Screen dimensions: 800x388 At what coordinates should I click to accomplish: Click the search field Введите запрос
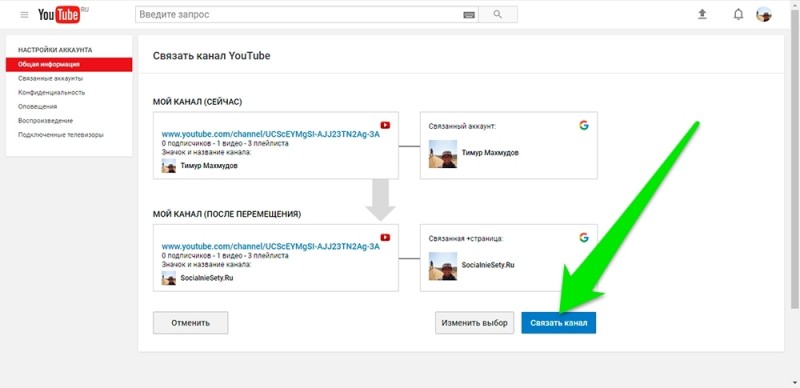299,14
